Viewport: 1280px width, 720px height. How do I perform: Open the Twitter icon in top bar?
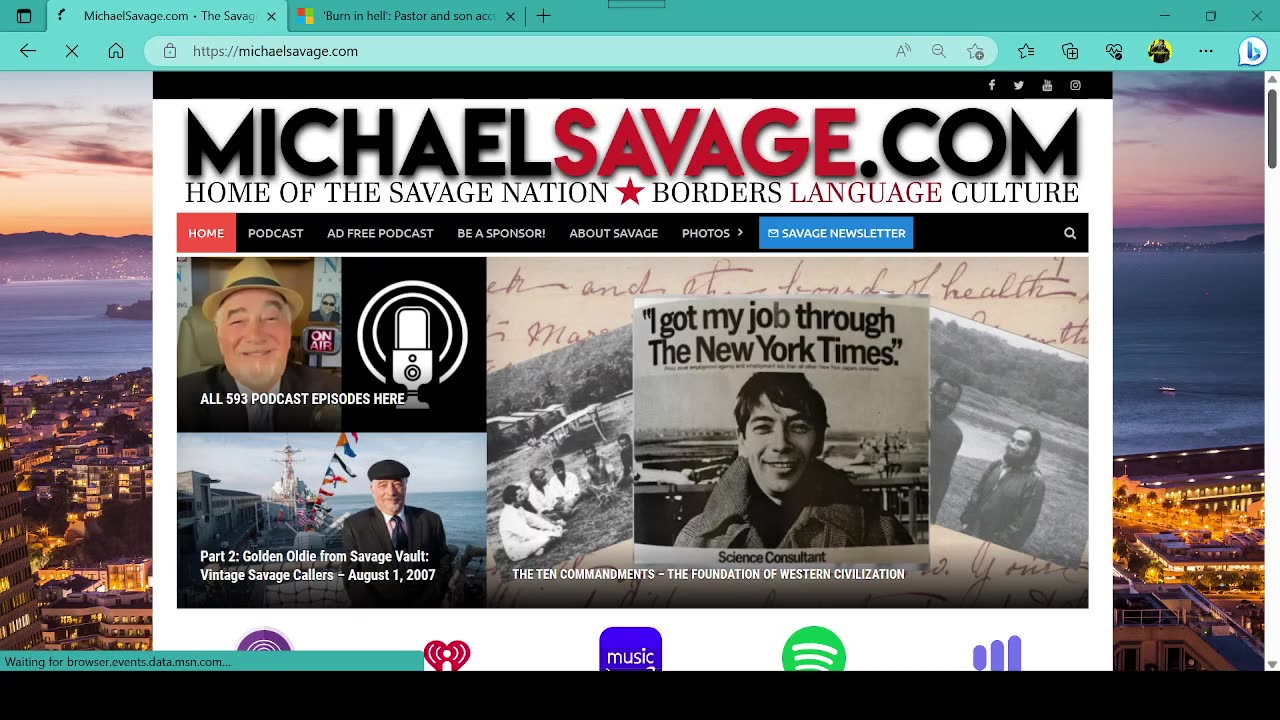1019,85
